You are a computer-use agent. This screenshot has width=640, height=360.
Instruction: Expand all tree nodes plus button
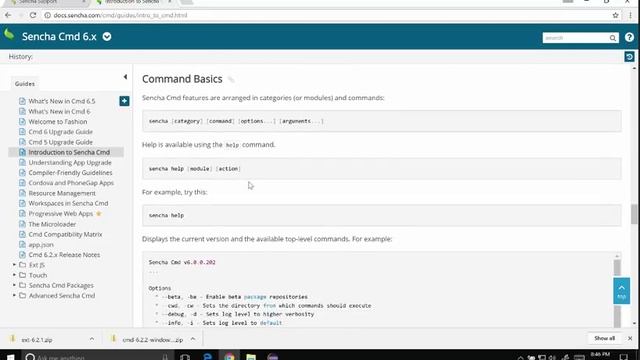124,101
